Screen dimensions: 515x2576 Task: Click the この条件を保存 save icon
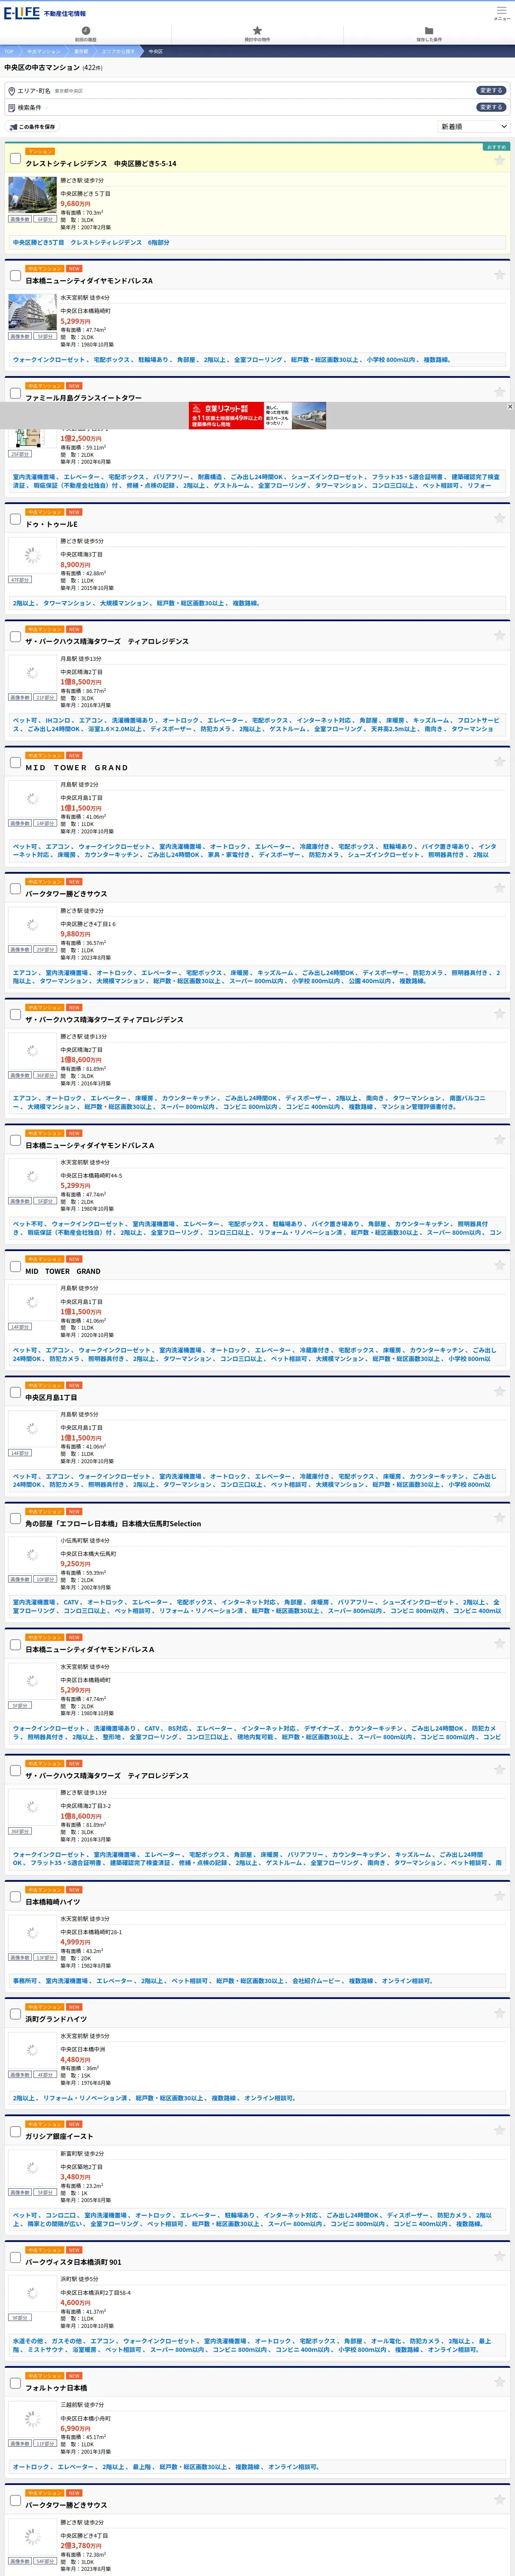(x=13, y=127)
